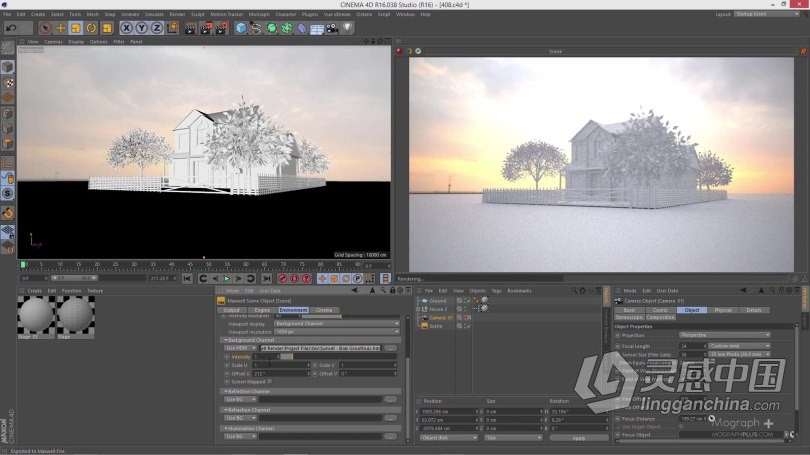Add a Camera object from toolbar
This screenshot has width=810, height=455.
click(332, 28)
